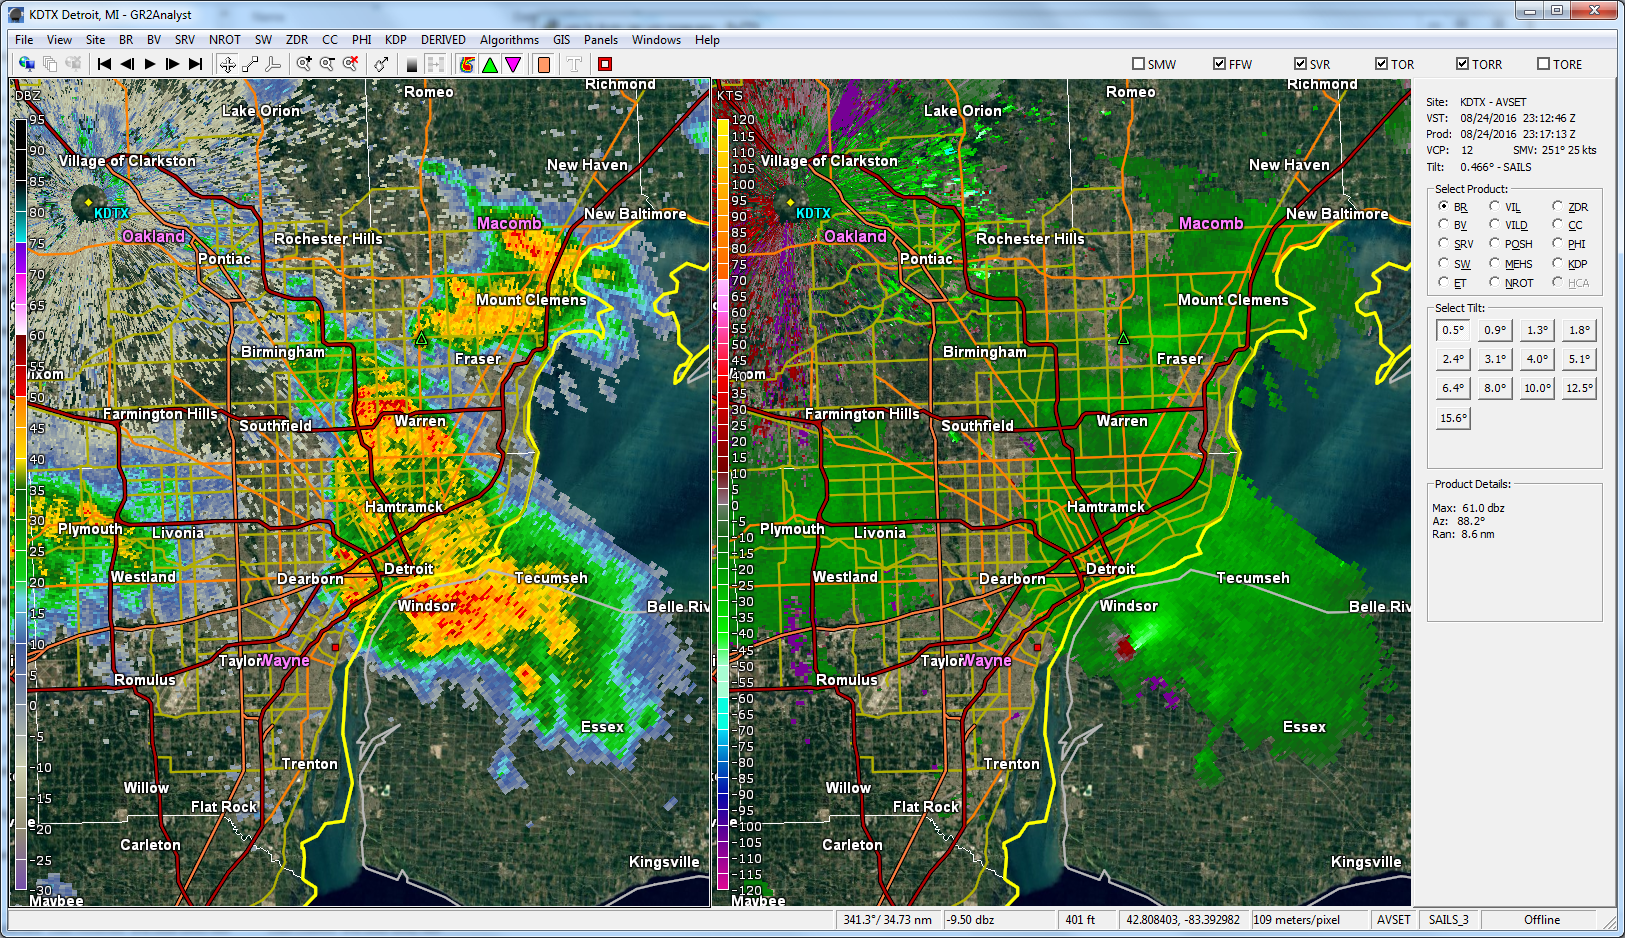Step back one frame

click(x=127, y=64)
